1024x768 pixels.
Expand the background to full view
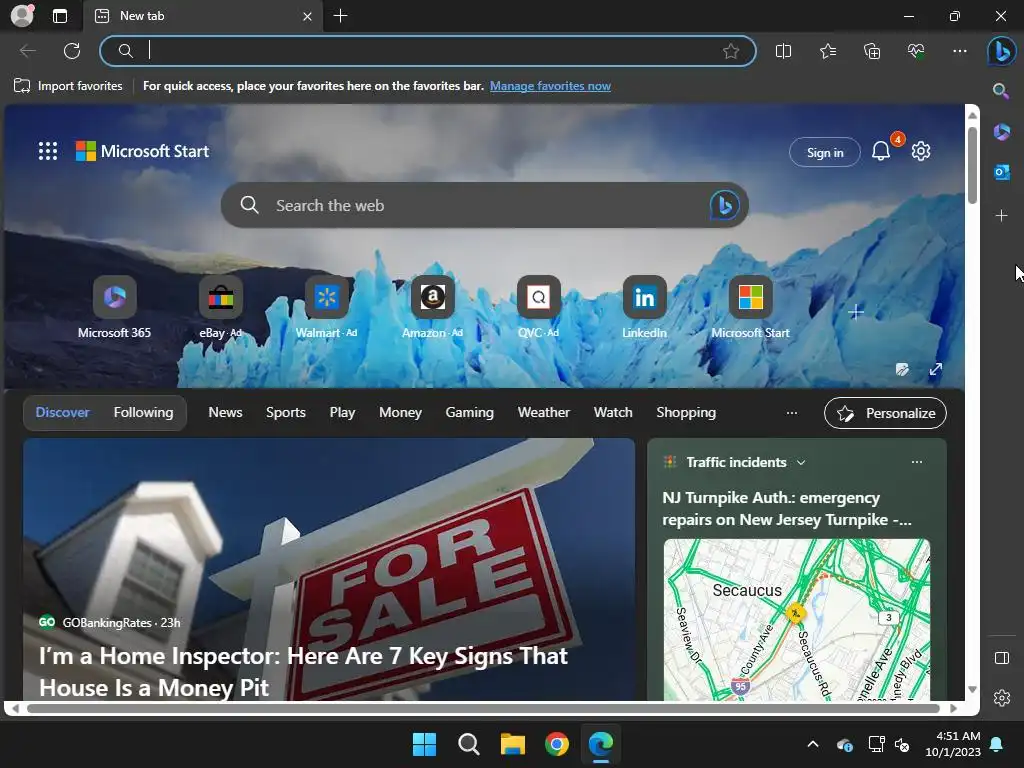(936, 370)
